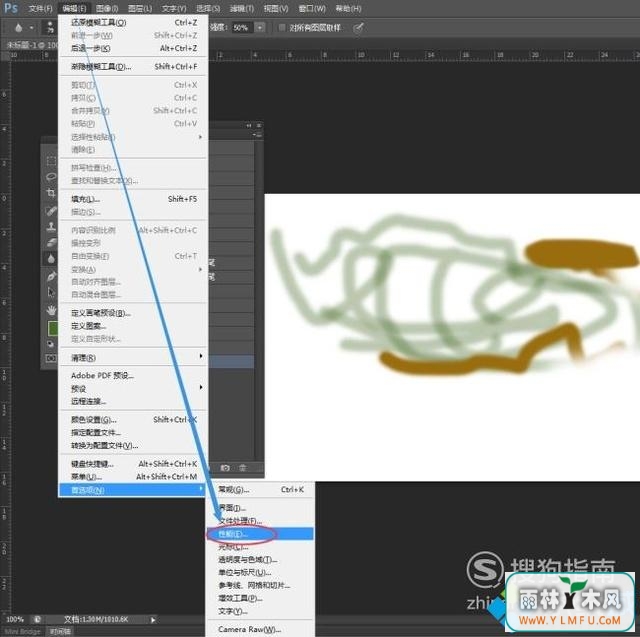Open the floating panel flyout menu
This screenshot has width=640, height=637.
(x=258, y=134)
